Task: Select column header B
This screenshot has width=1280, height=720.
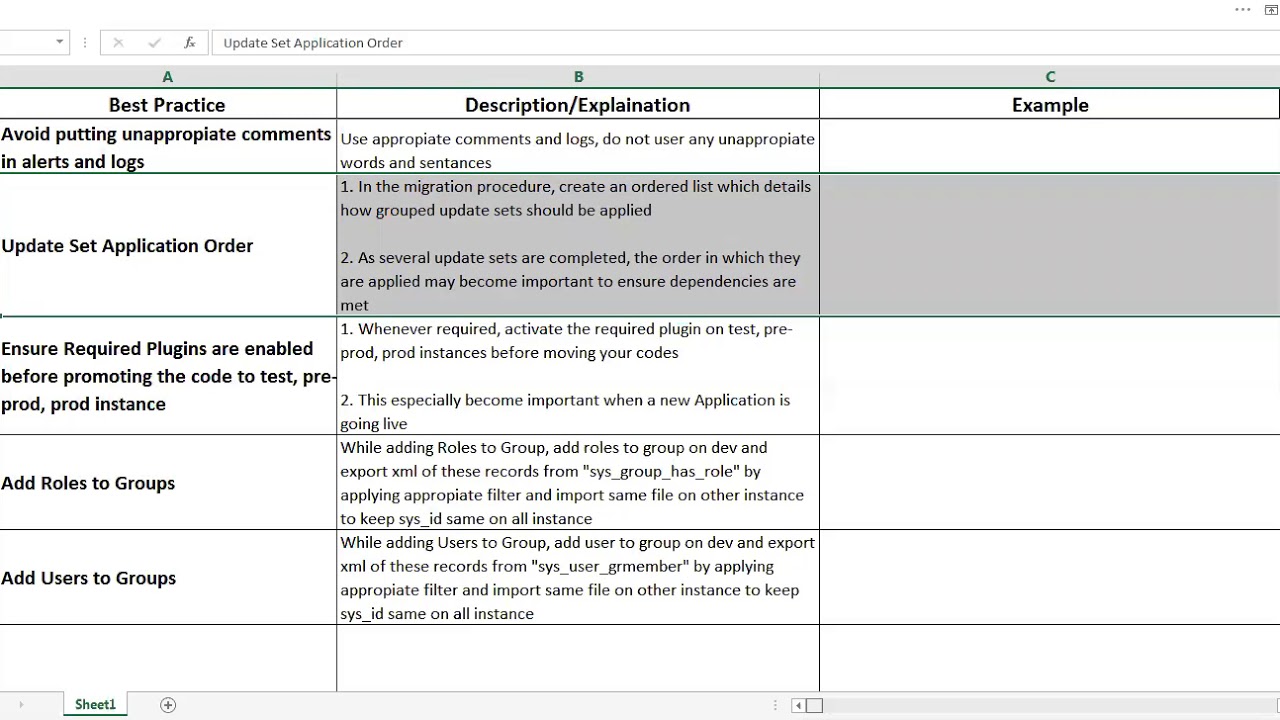Action: point(578,76)
